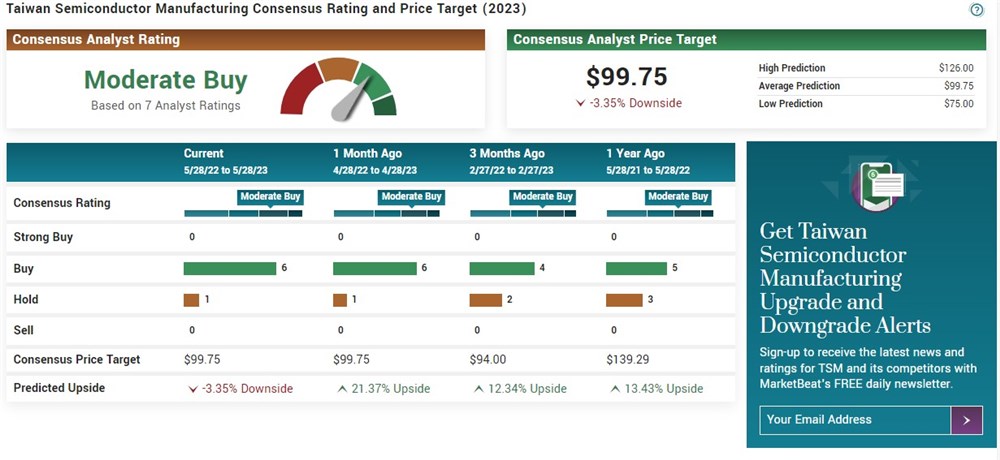Viewport: 1000px width, 460px height.
Task: Select the 1 Month Ago column header
Action: 368,153
